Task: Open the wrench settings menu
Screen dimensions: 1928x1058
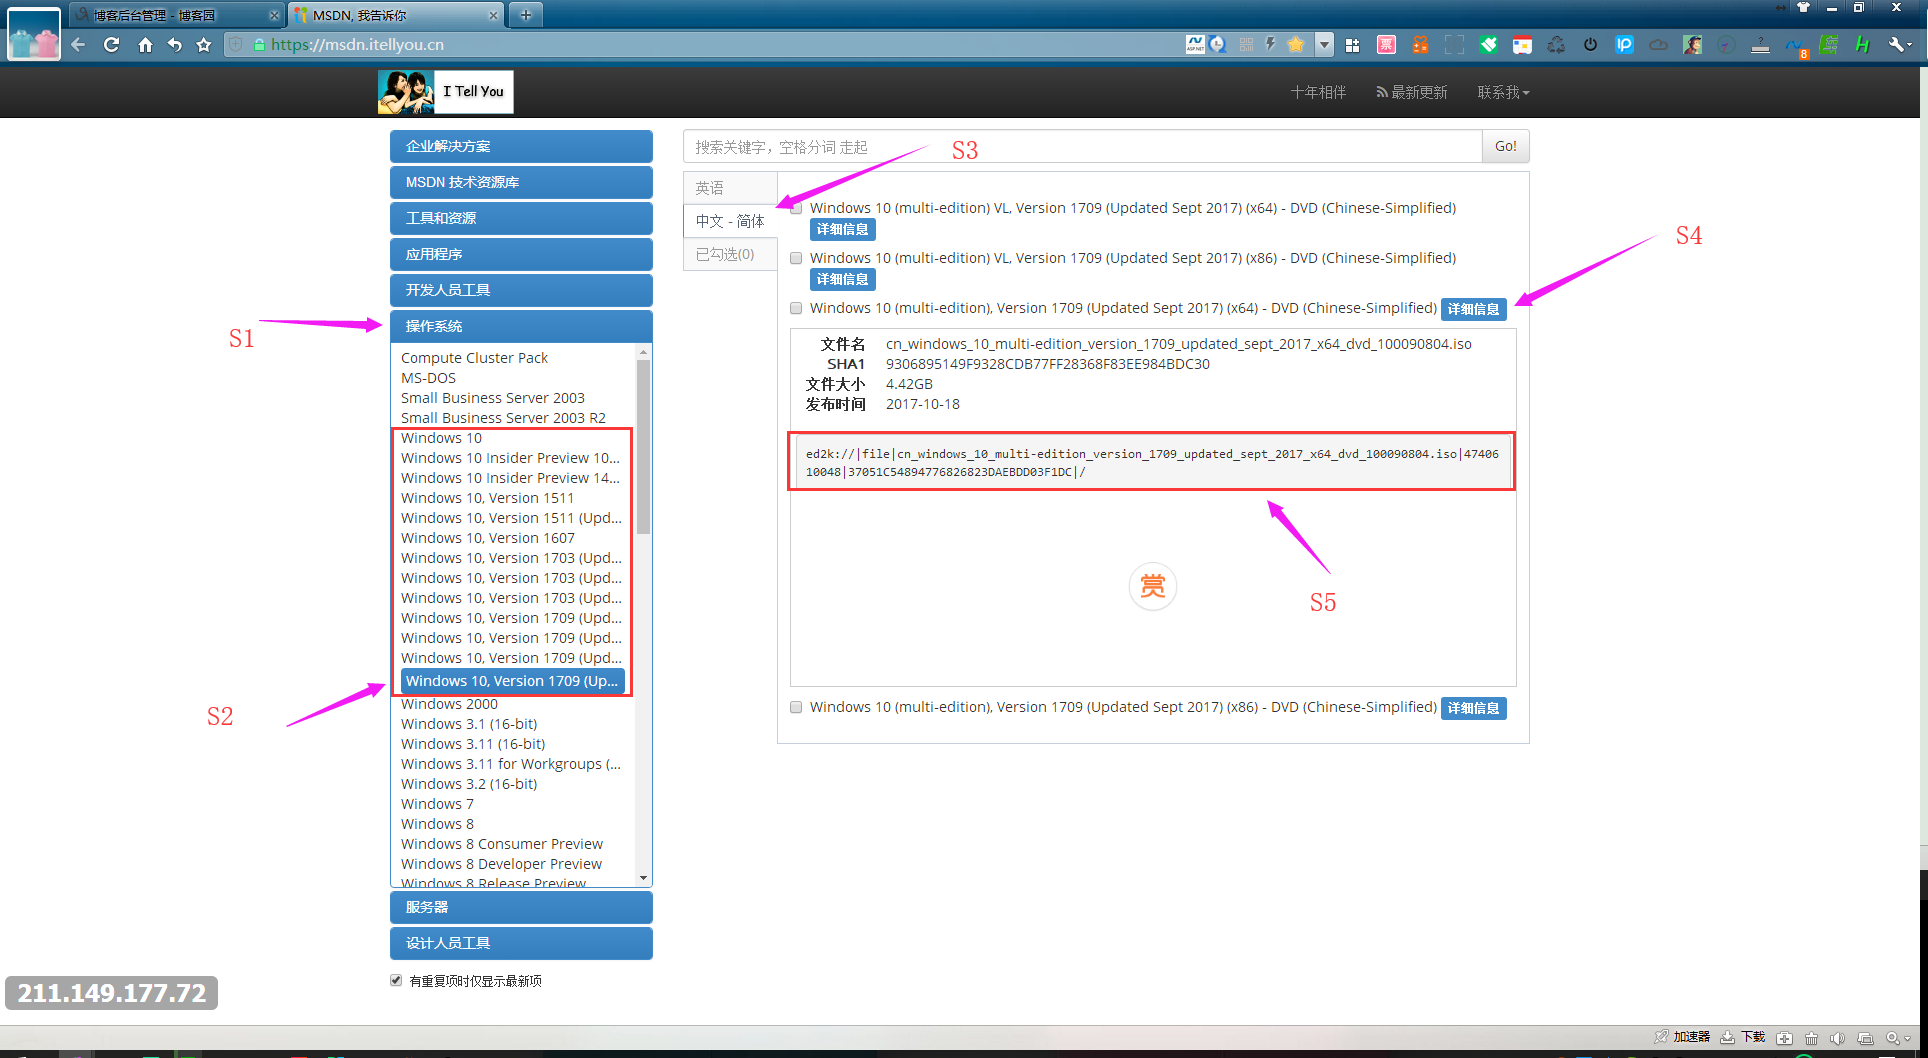Action: (1898, 44)
